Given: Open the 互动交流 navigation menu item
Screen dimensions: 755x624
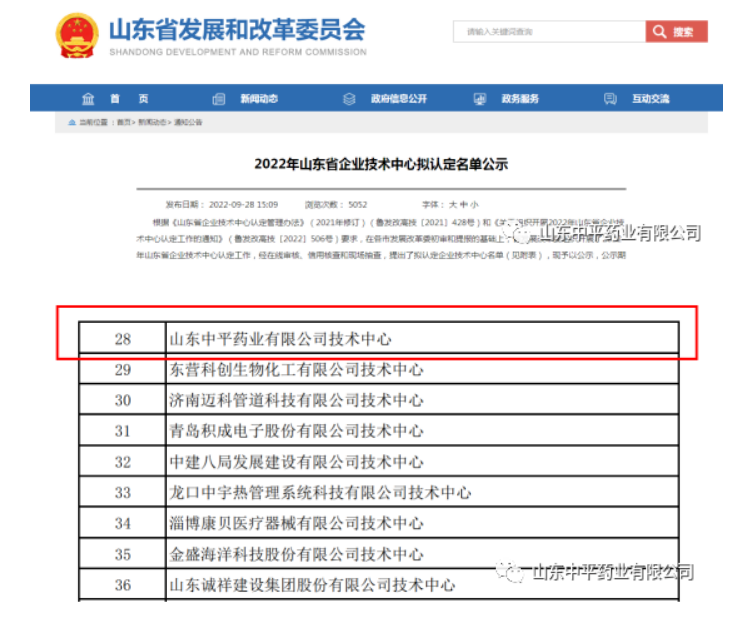Looking at the screenshot, I should tap(651, 99).
